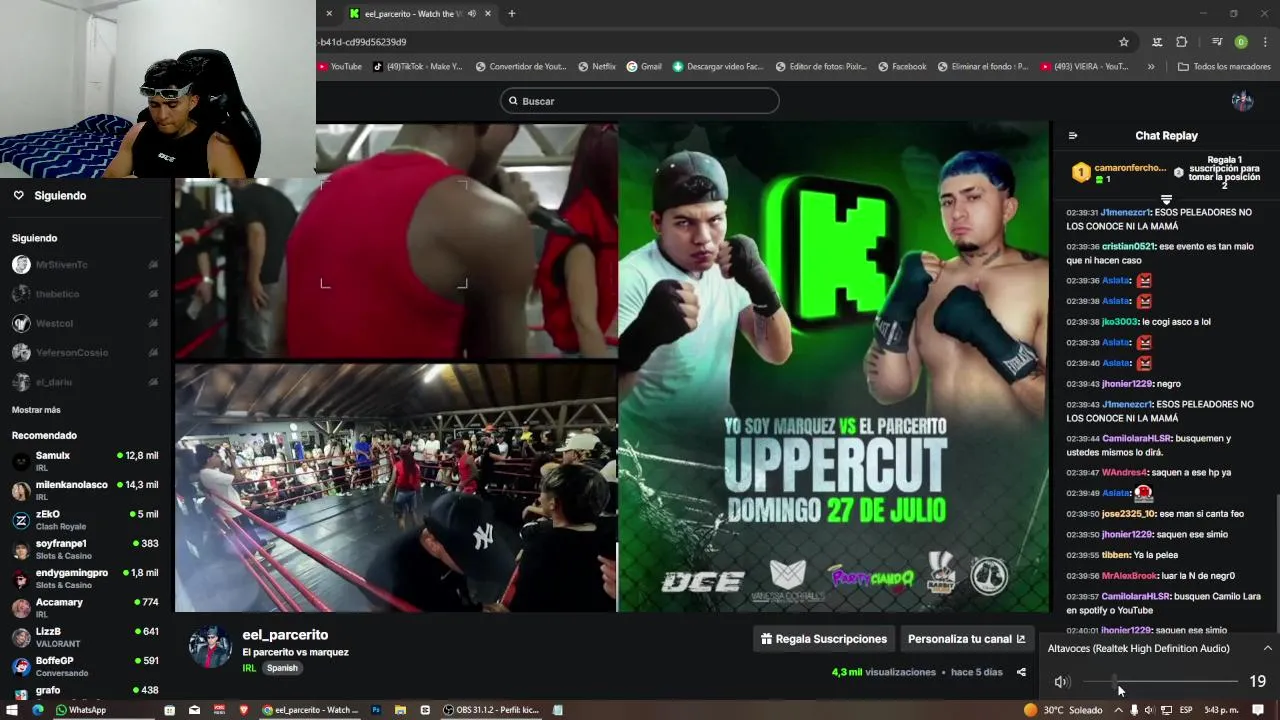Open Photoshop from the taskbar
1280x720 pixels.
click(376, 710)
